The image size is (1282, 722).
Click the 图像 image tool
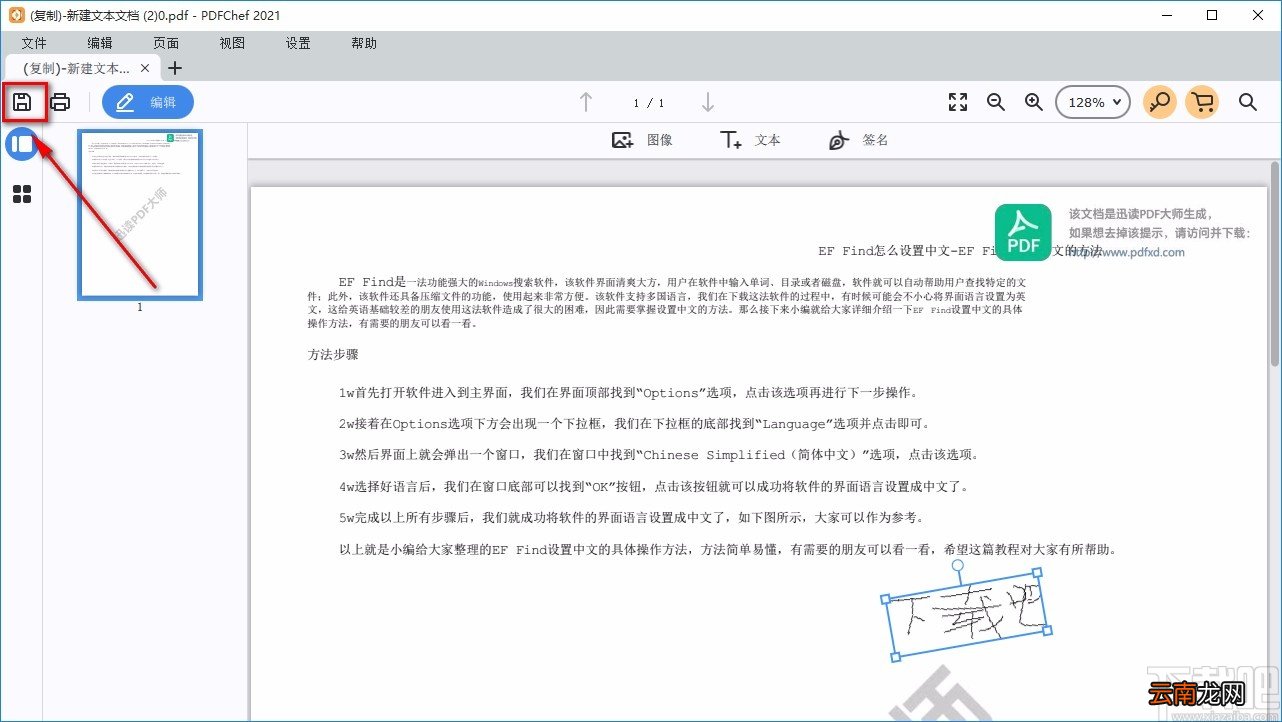click(642, 140)
